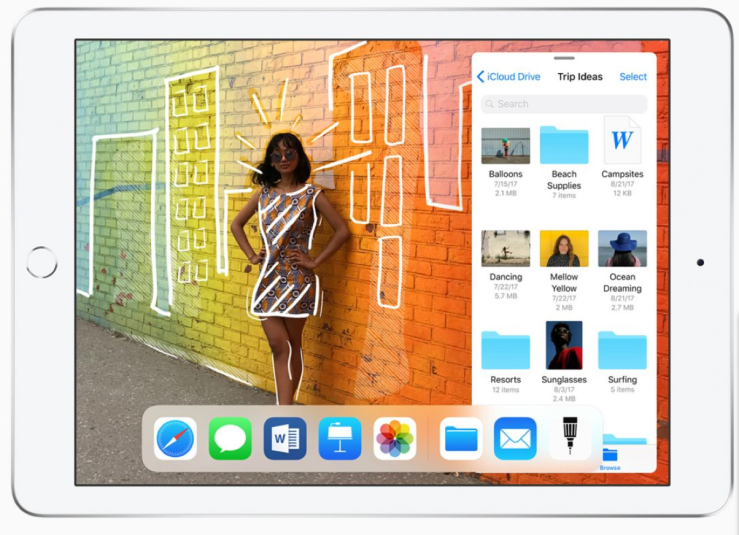Launch the Messages app in dock

230,438
